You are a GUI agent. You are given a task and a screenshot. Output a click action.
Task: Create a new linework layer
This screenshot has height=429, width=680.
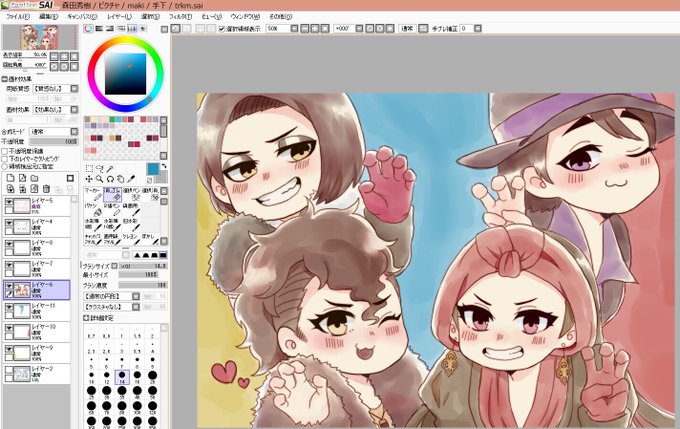[x=22, y=178]
